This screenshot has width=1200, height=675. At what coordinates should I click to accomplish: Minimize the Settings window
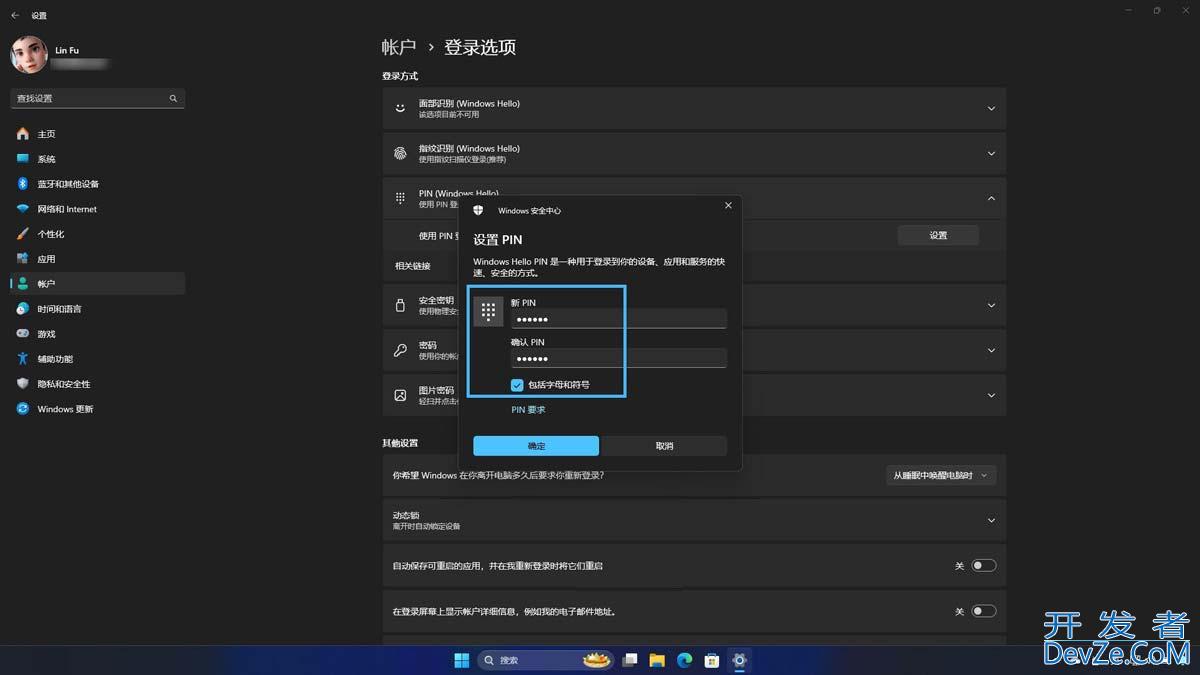[x=1127, y=10]
